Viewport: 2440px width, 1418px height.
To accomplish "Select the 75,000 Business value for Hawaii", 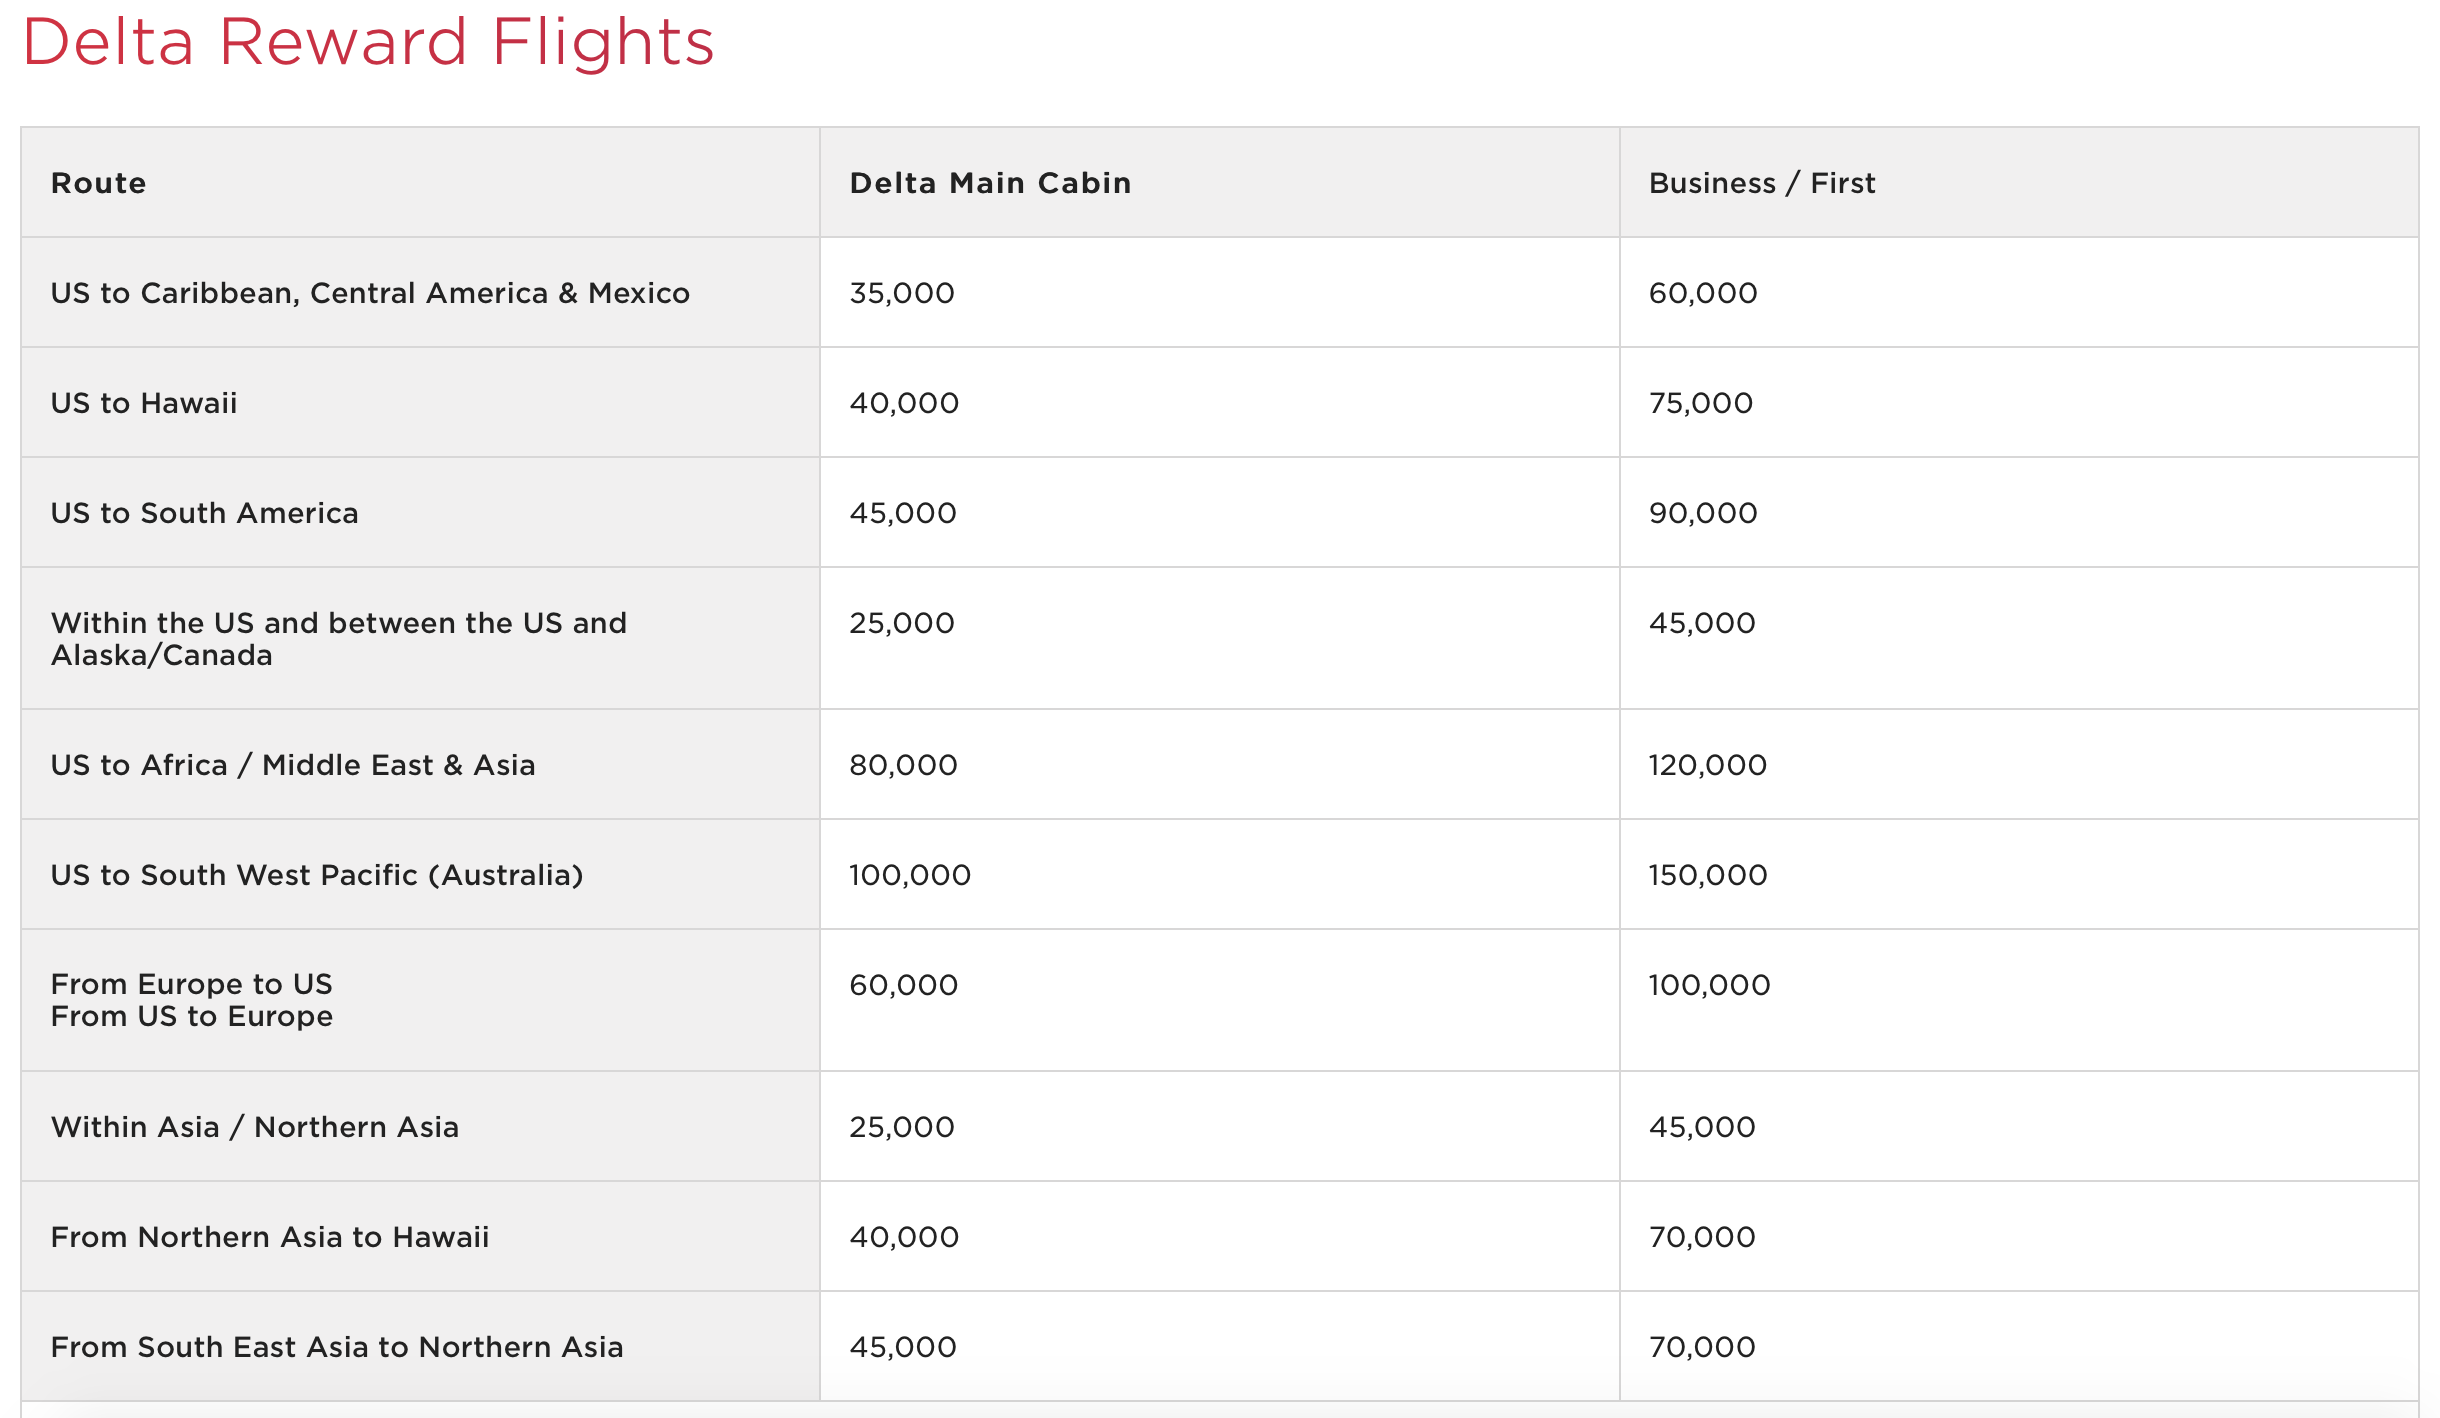I will coord(1700,403).
